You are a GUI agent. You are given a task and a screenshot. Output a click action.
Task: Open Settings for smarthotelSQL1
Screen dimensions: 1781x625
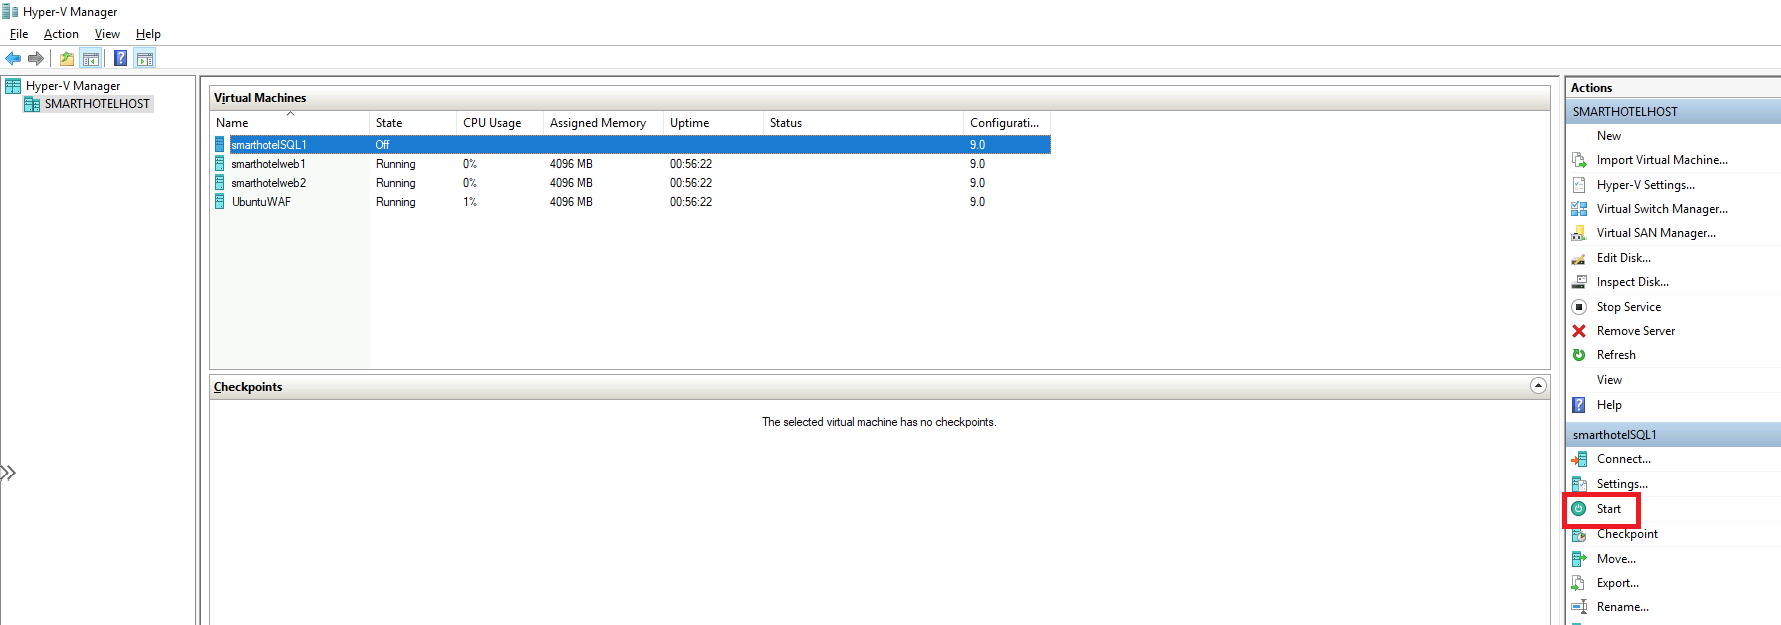(x=1622, y=484)
